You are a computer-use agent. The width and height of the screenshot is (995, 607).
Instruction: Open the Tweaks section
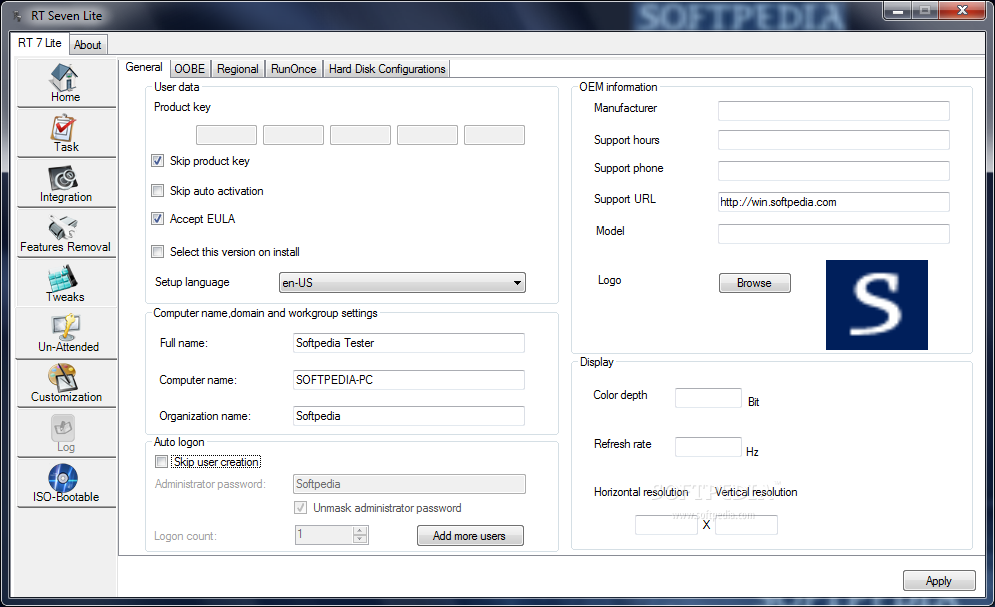tap(66, 284)
